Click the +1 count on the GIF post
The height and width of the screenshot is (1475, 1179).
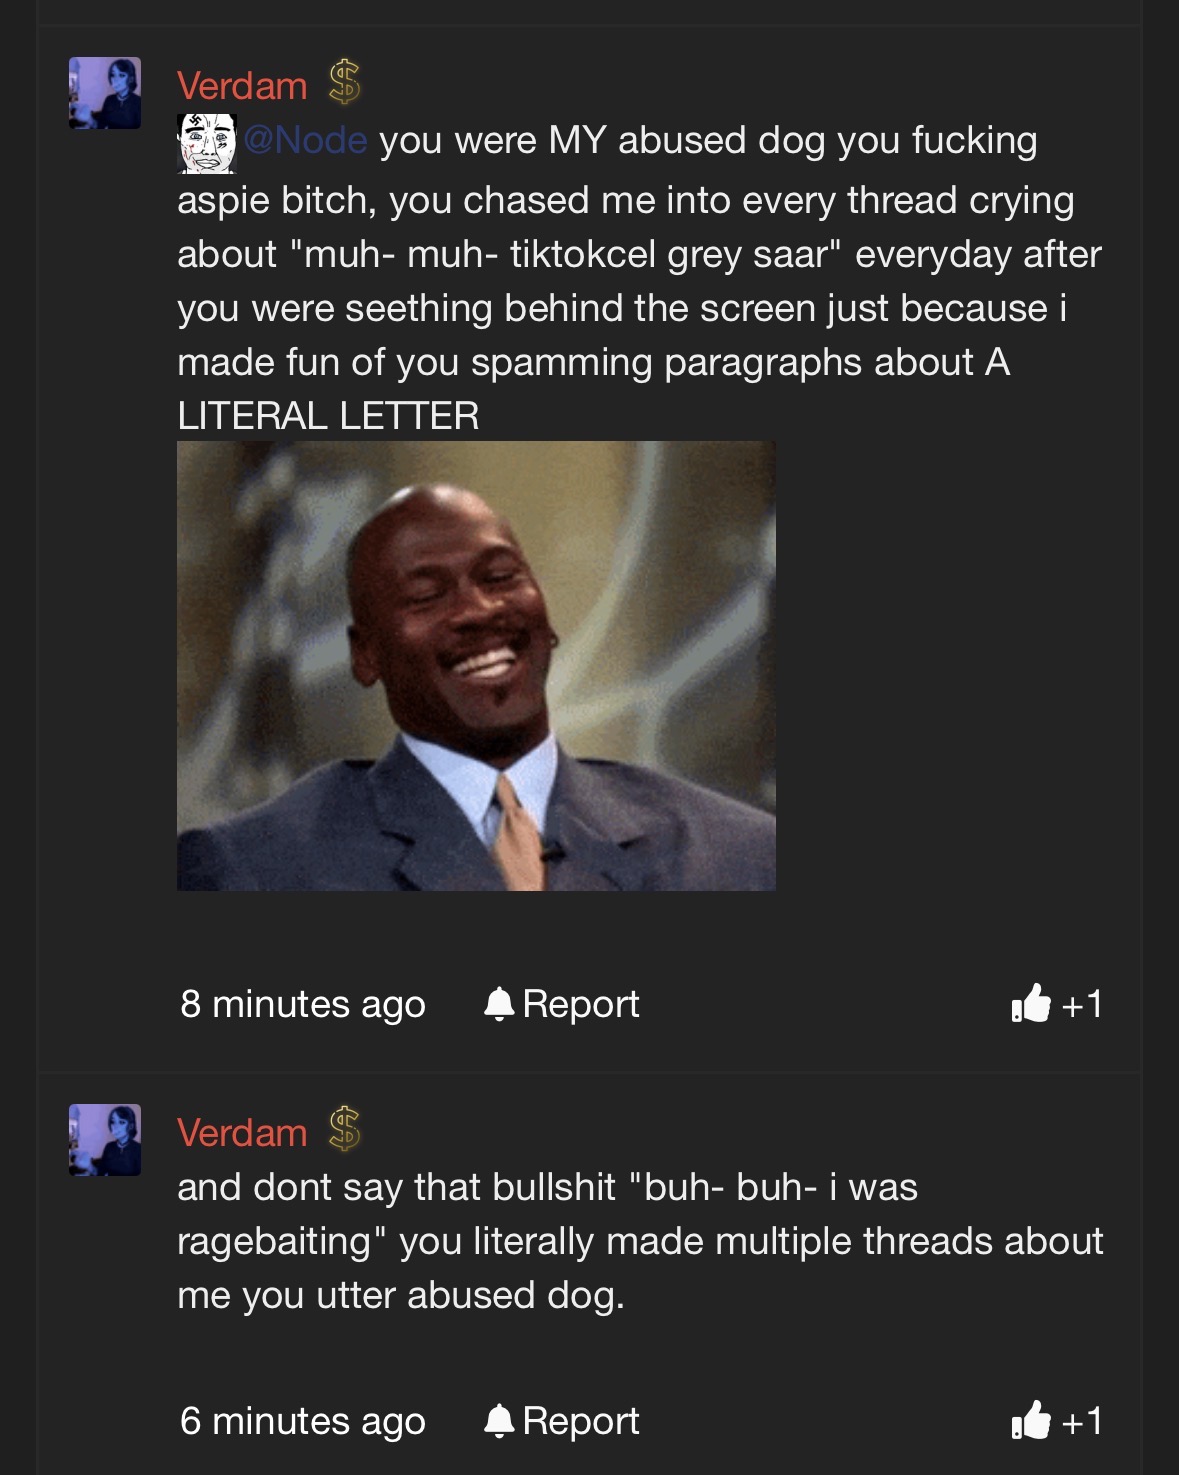point(1082,1004)
